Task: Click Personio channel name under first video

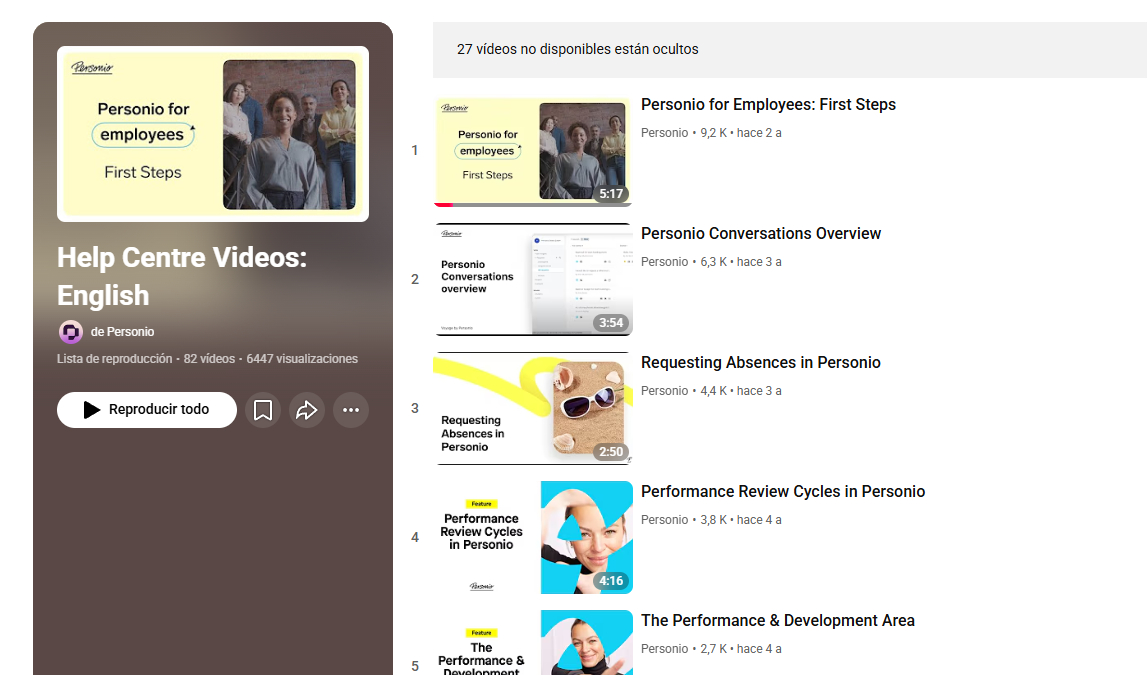Action: [664, 133]
